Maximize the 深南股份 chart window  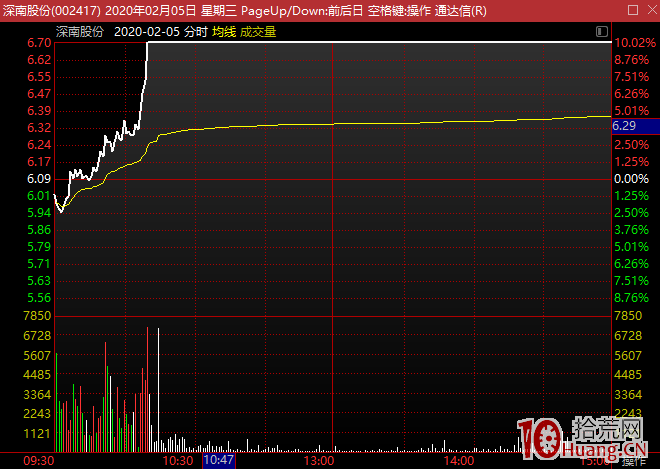click(633, 10)
